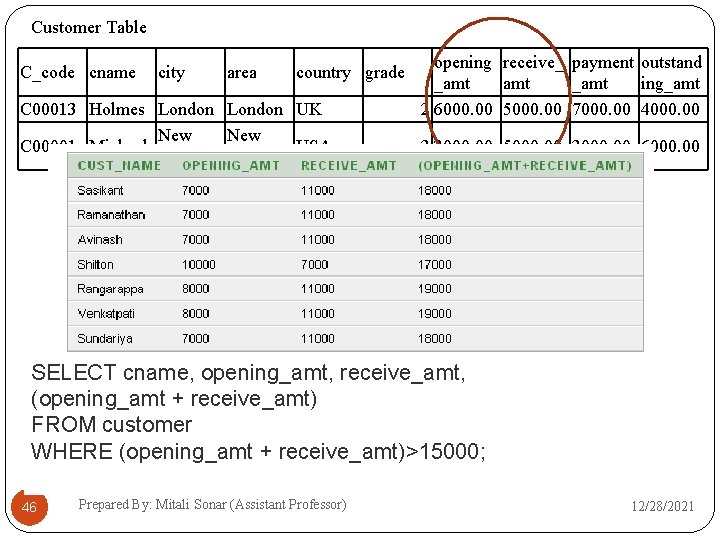Image resolution: width=720 pixels, height=540 pixels.
Task: Click the "(opening_amt + receive_amt)" query line
Action: pyautogui.click(x=174, y=399)
